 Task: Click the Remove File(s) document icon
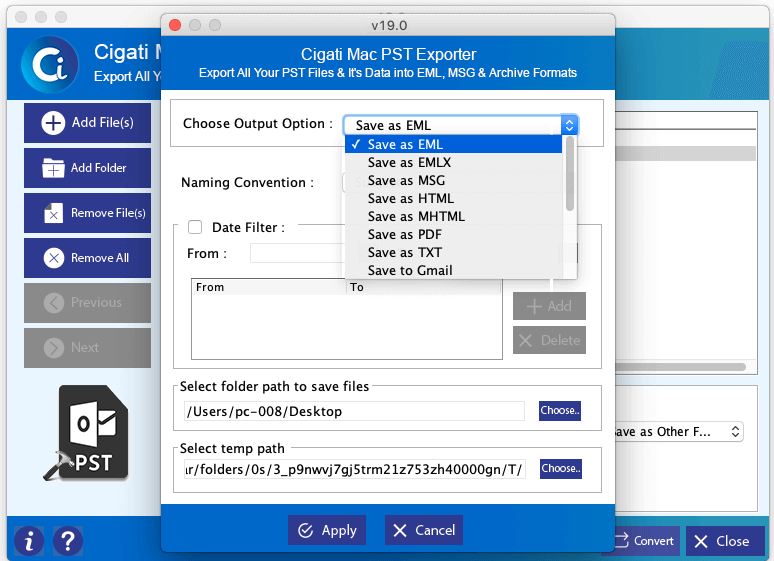[53, 213]
